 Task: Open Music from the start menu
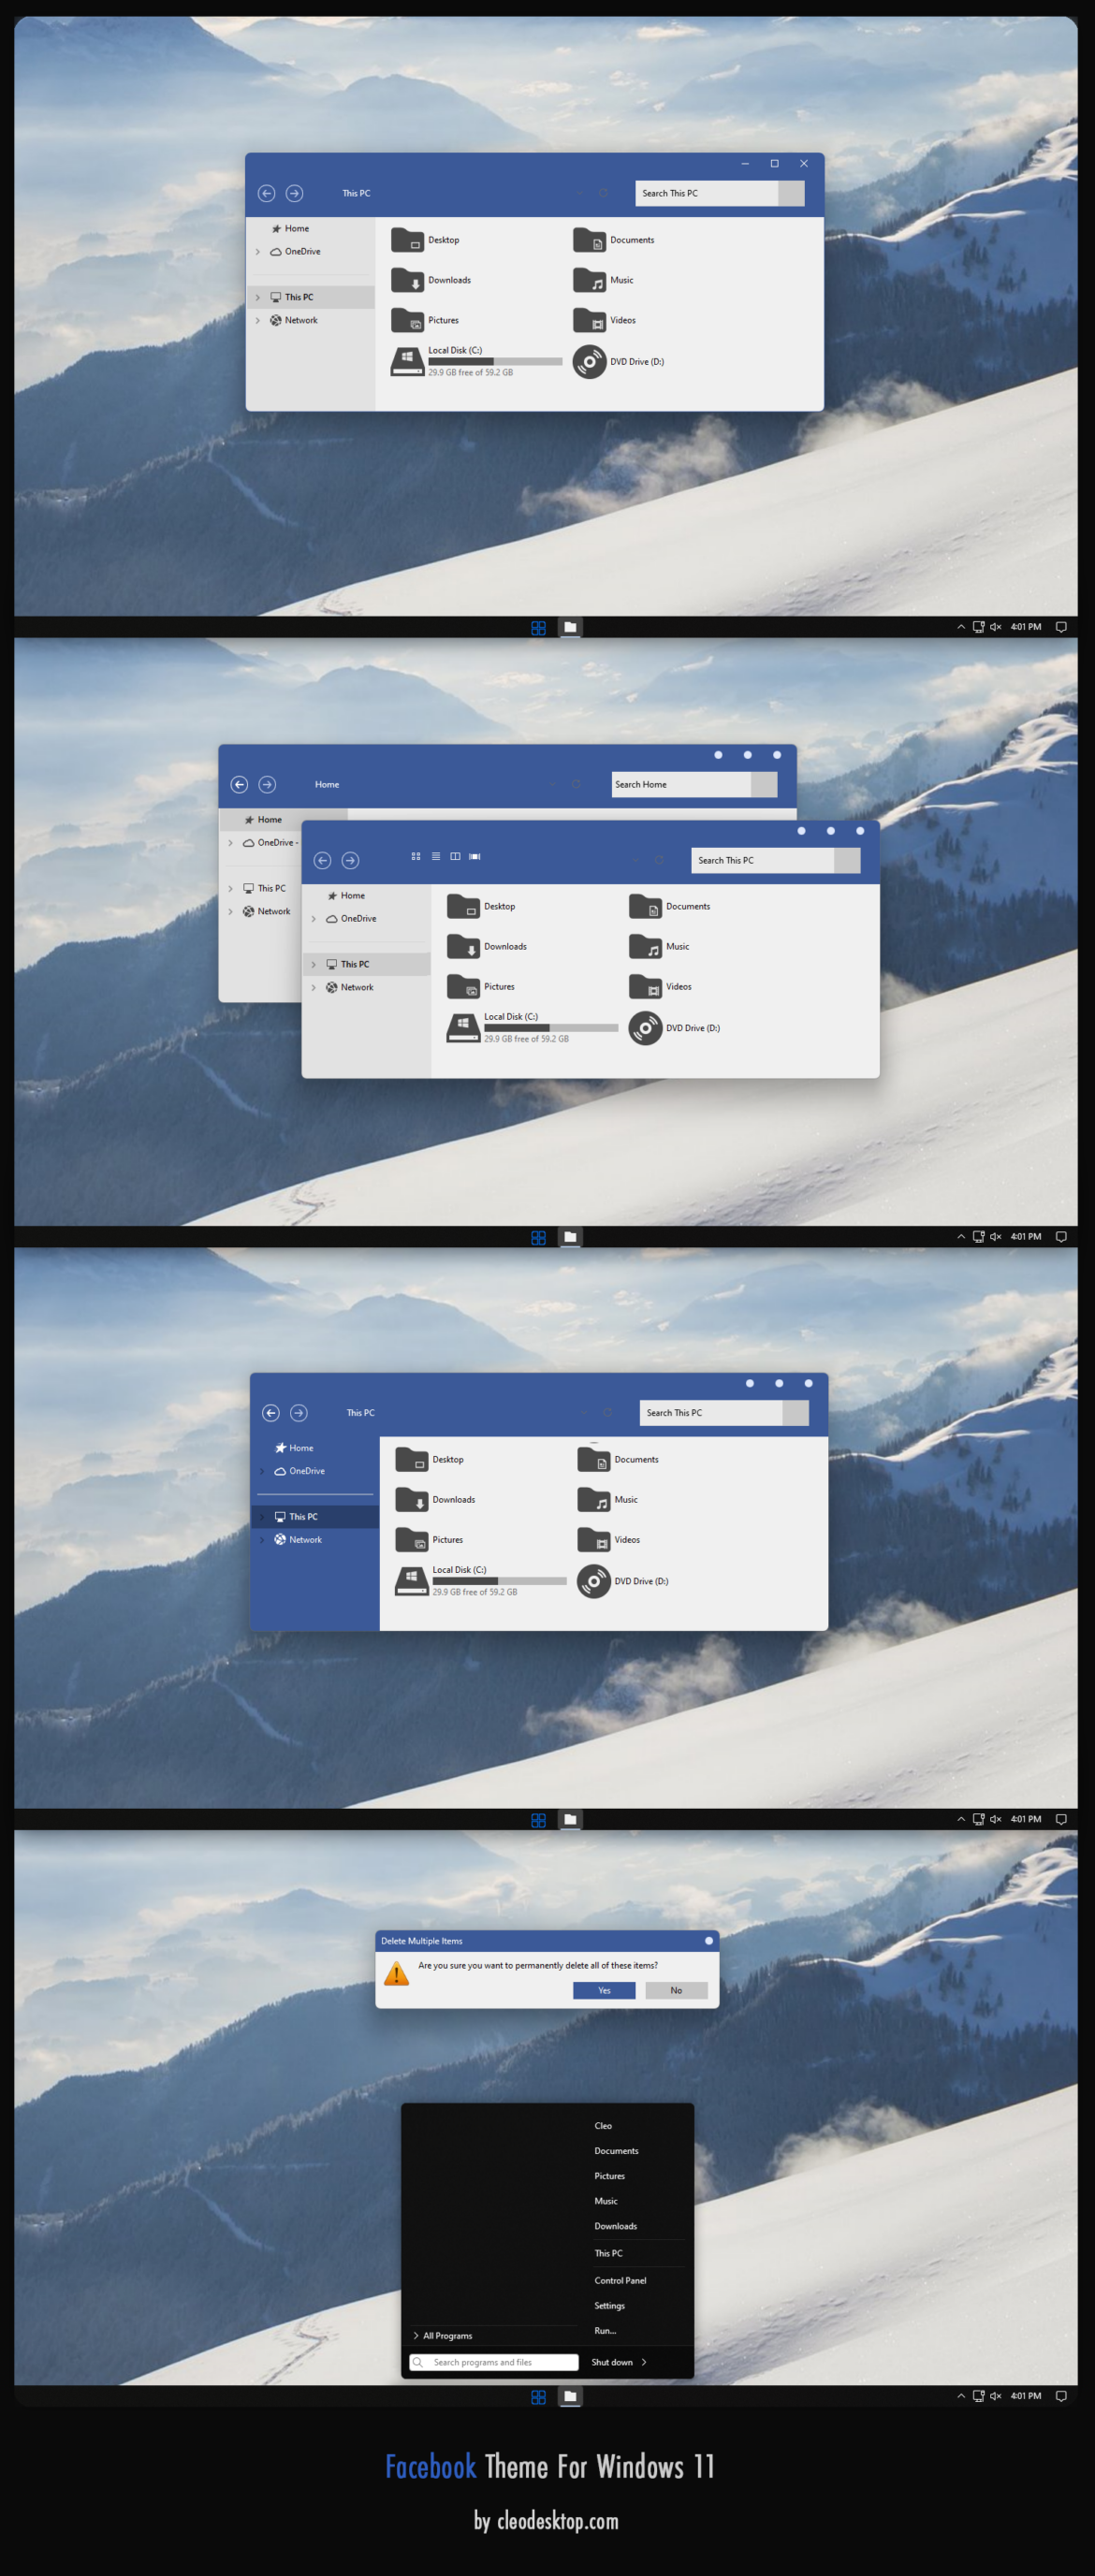click(605, 2200)
